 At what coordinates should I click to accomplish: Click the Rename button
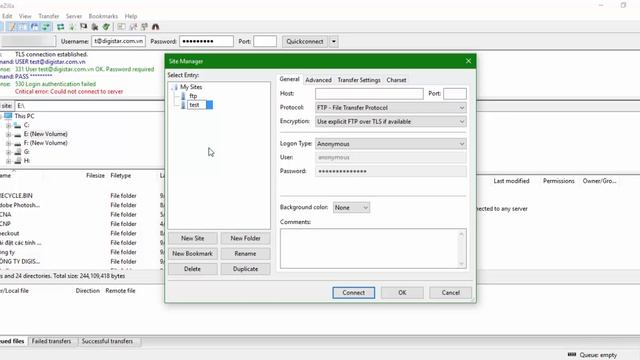(x=245, y=254)
